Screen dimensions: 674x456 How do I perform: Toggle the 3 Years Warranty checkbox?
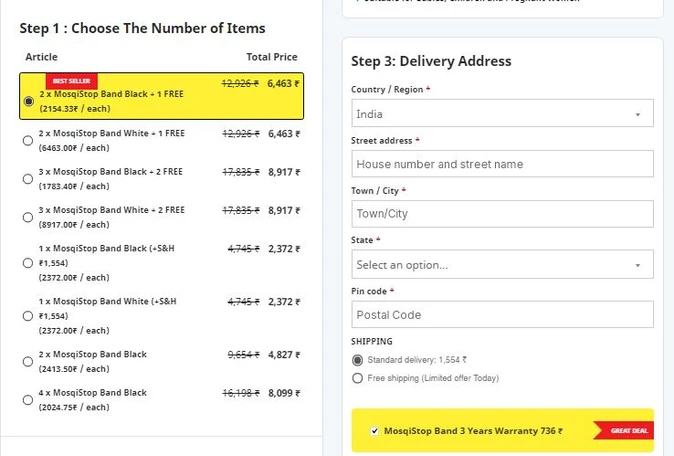pyautogui.click(x=374, y=431)
